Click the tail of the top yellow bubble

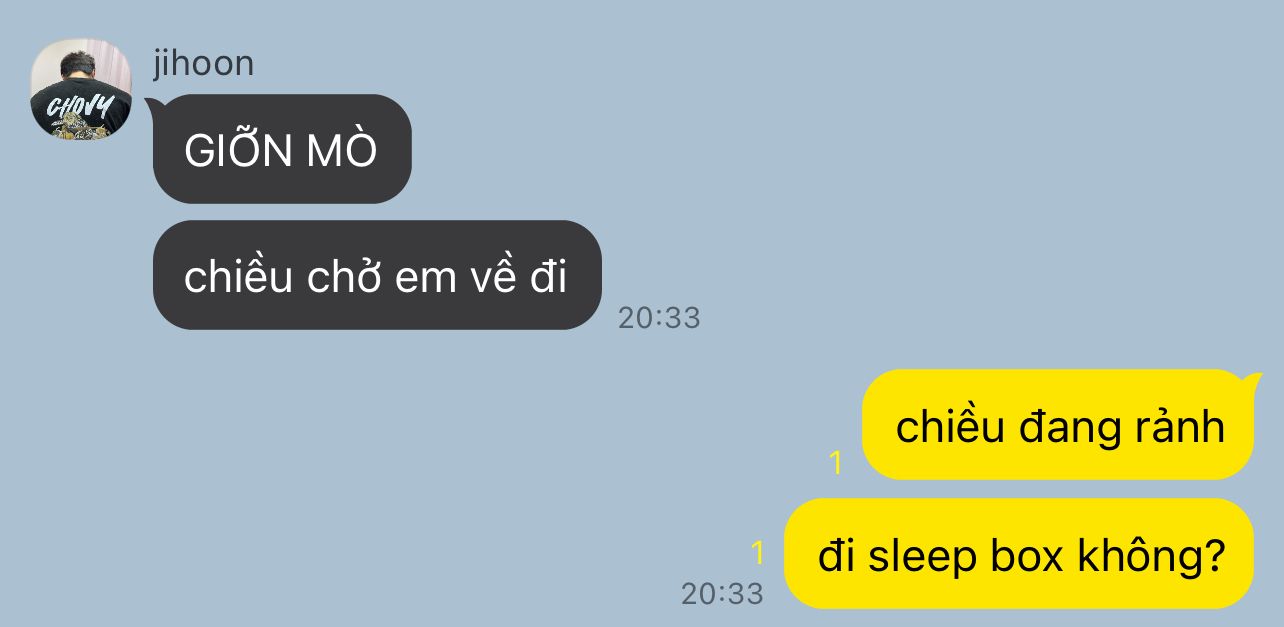(x=1249, y=379)
